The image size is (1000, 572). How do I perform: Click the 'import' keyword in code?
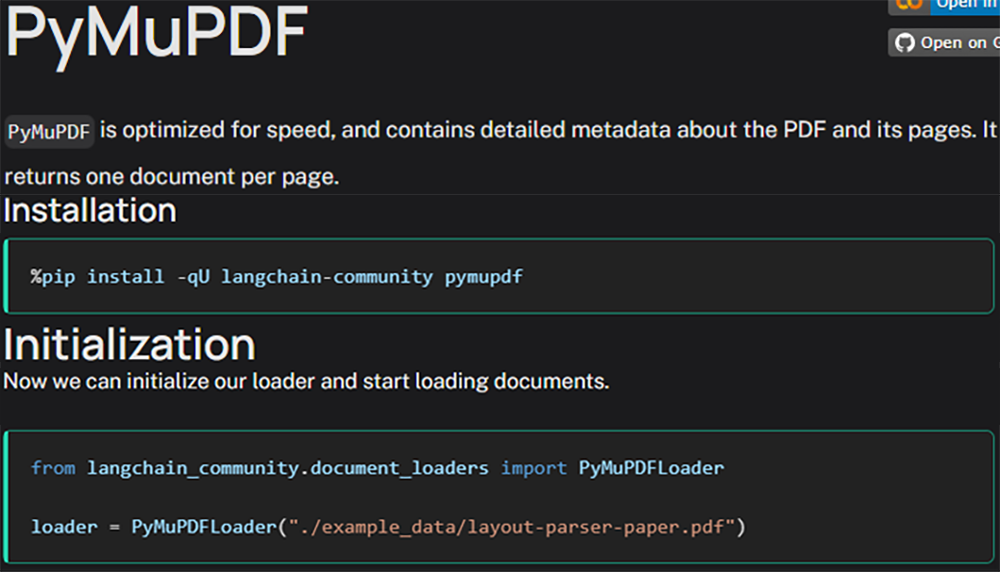(534, 468)
